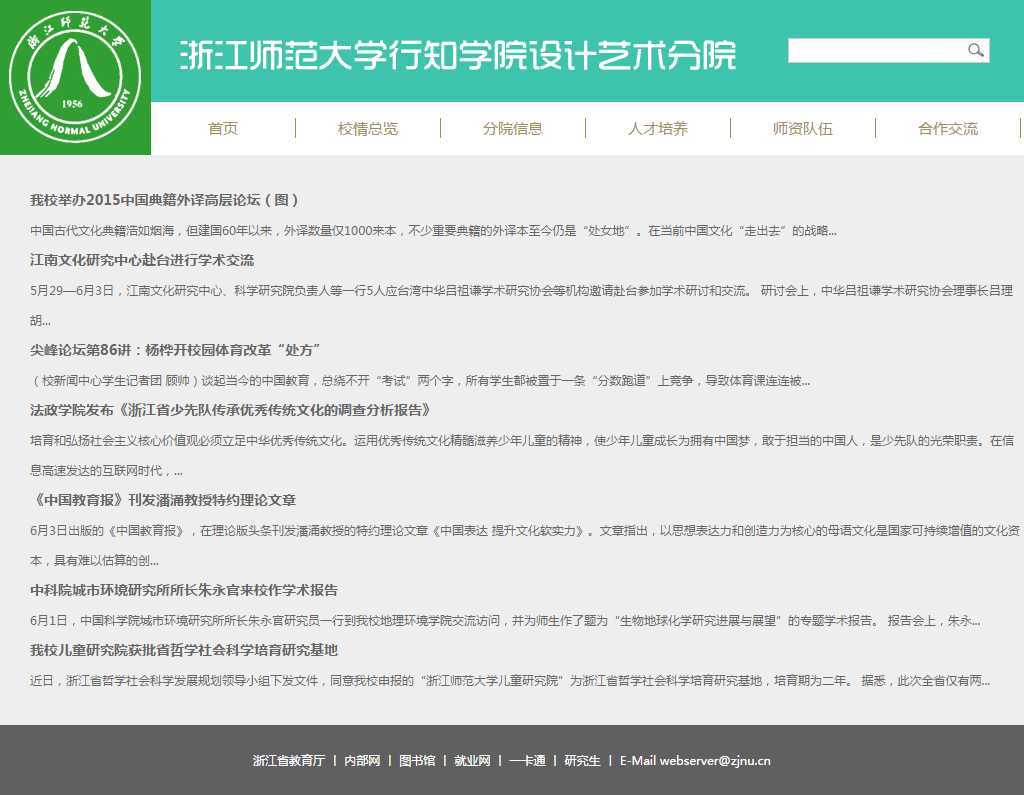Click the Zhejiang Normal University logo
Image resolution: width=1024 pixels, height=795 pixels.
coord(75,78)
